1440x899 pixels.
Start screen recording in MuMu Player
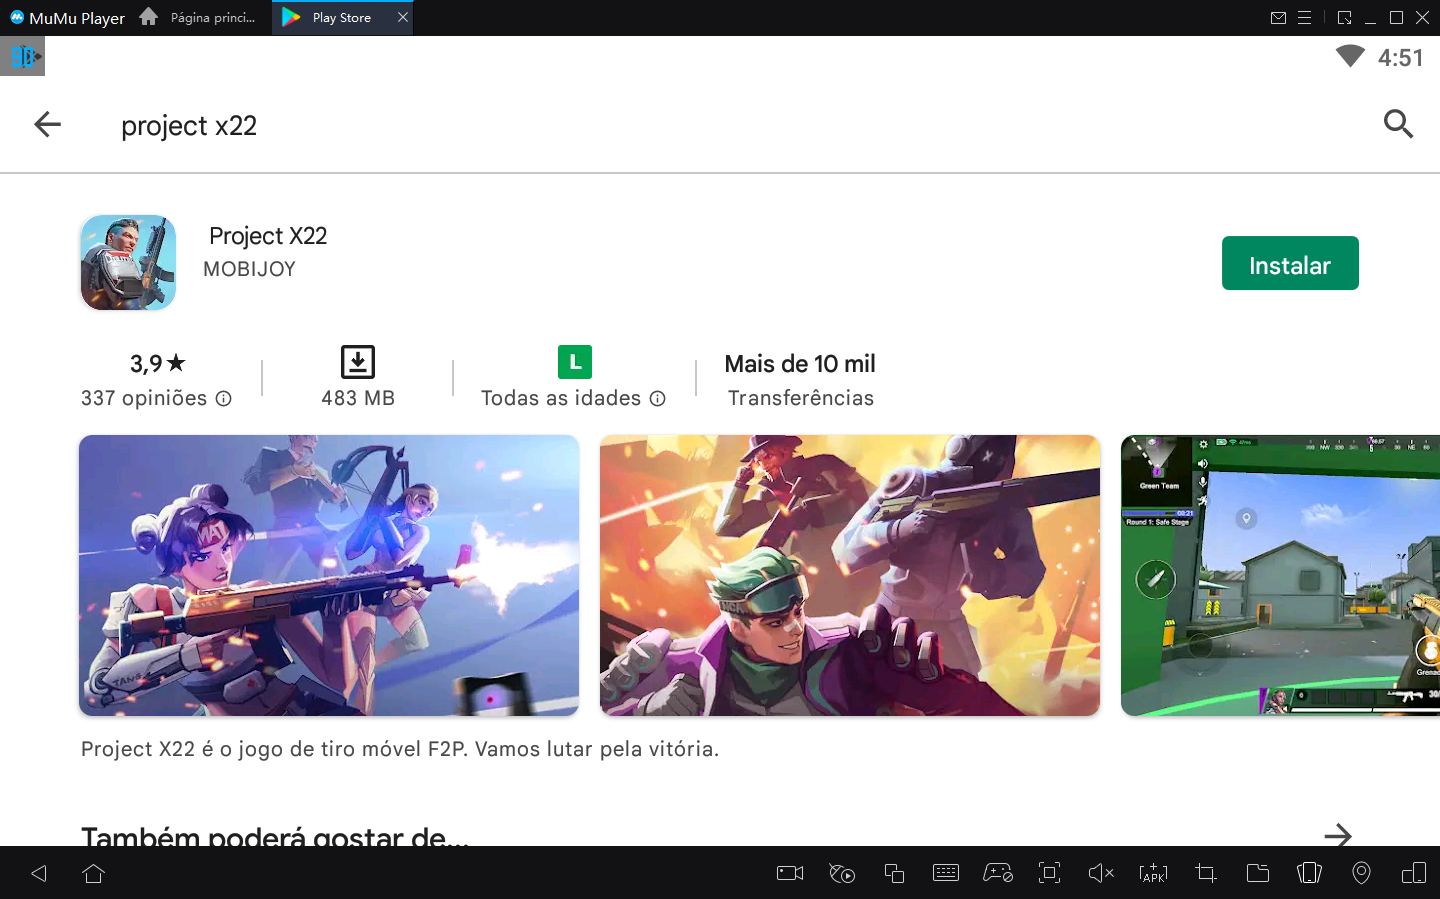click(789, 872)
